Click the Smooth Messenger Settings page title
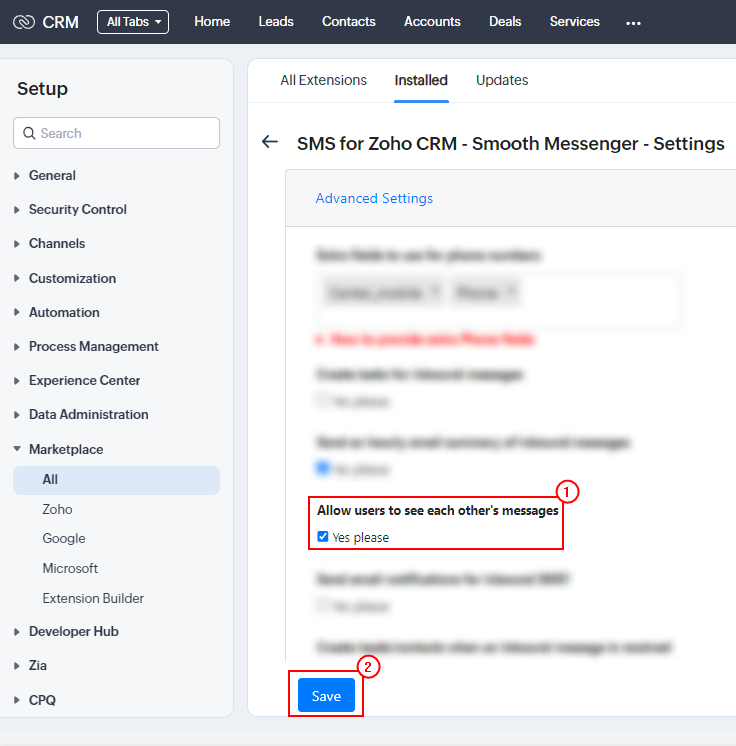736x746 pixels. pos(510,144)
